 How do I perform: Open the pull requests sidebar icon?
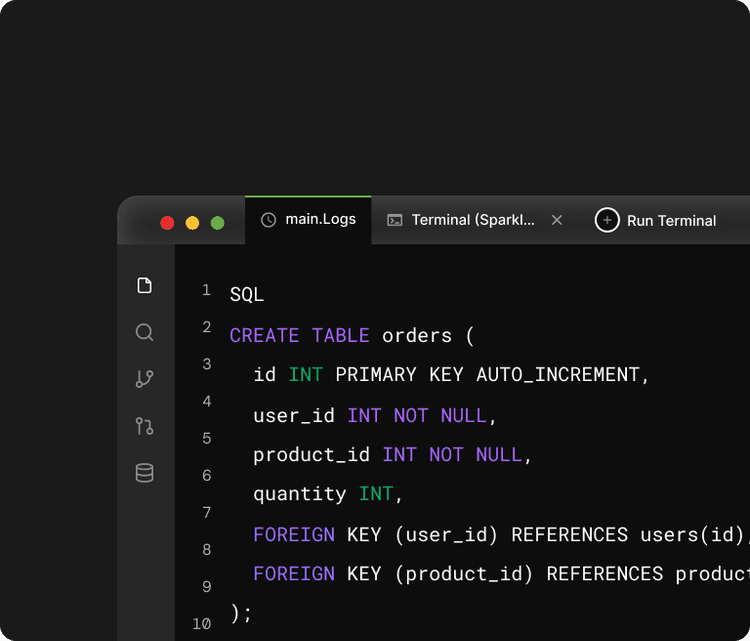click(144, 426)
